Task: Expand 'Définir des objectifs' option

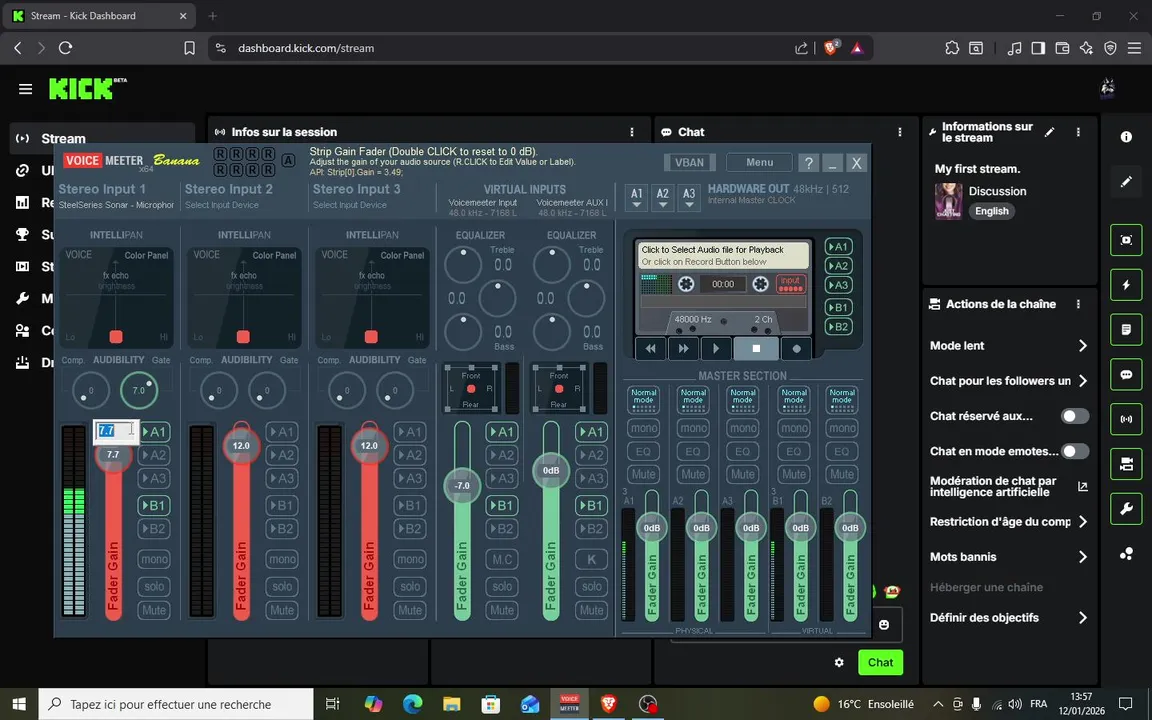Action: point(1009,618)
